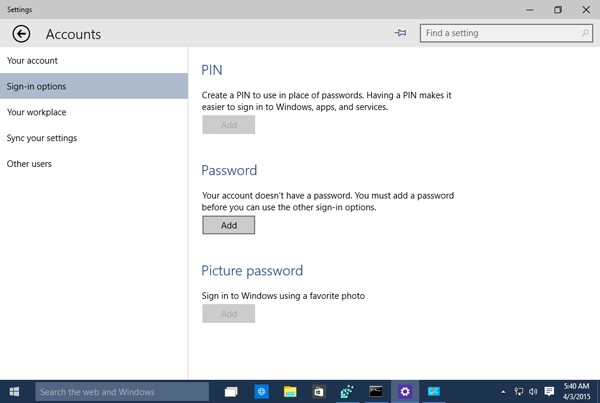Add a password with the Password Add button
600x403 pixels.
(x=228, y=225)
